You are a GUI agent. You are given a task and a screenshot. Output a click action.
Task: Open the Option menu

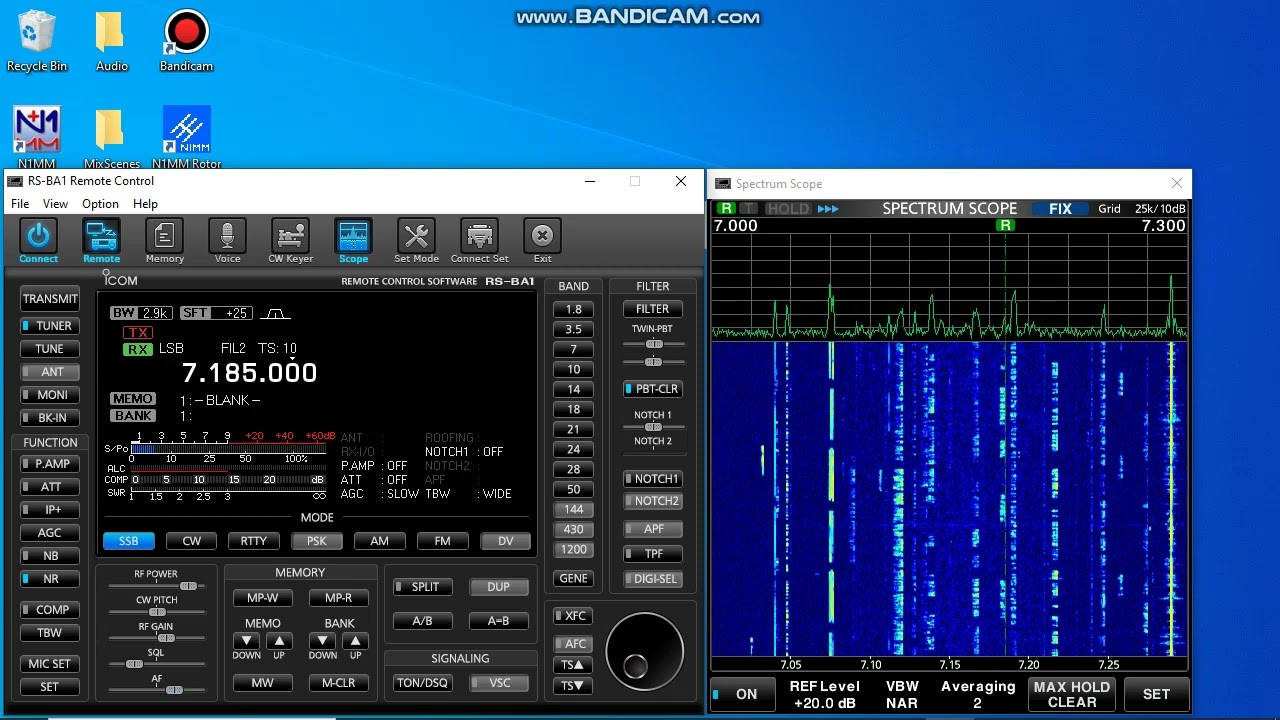(100, 204)
